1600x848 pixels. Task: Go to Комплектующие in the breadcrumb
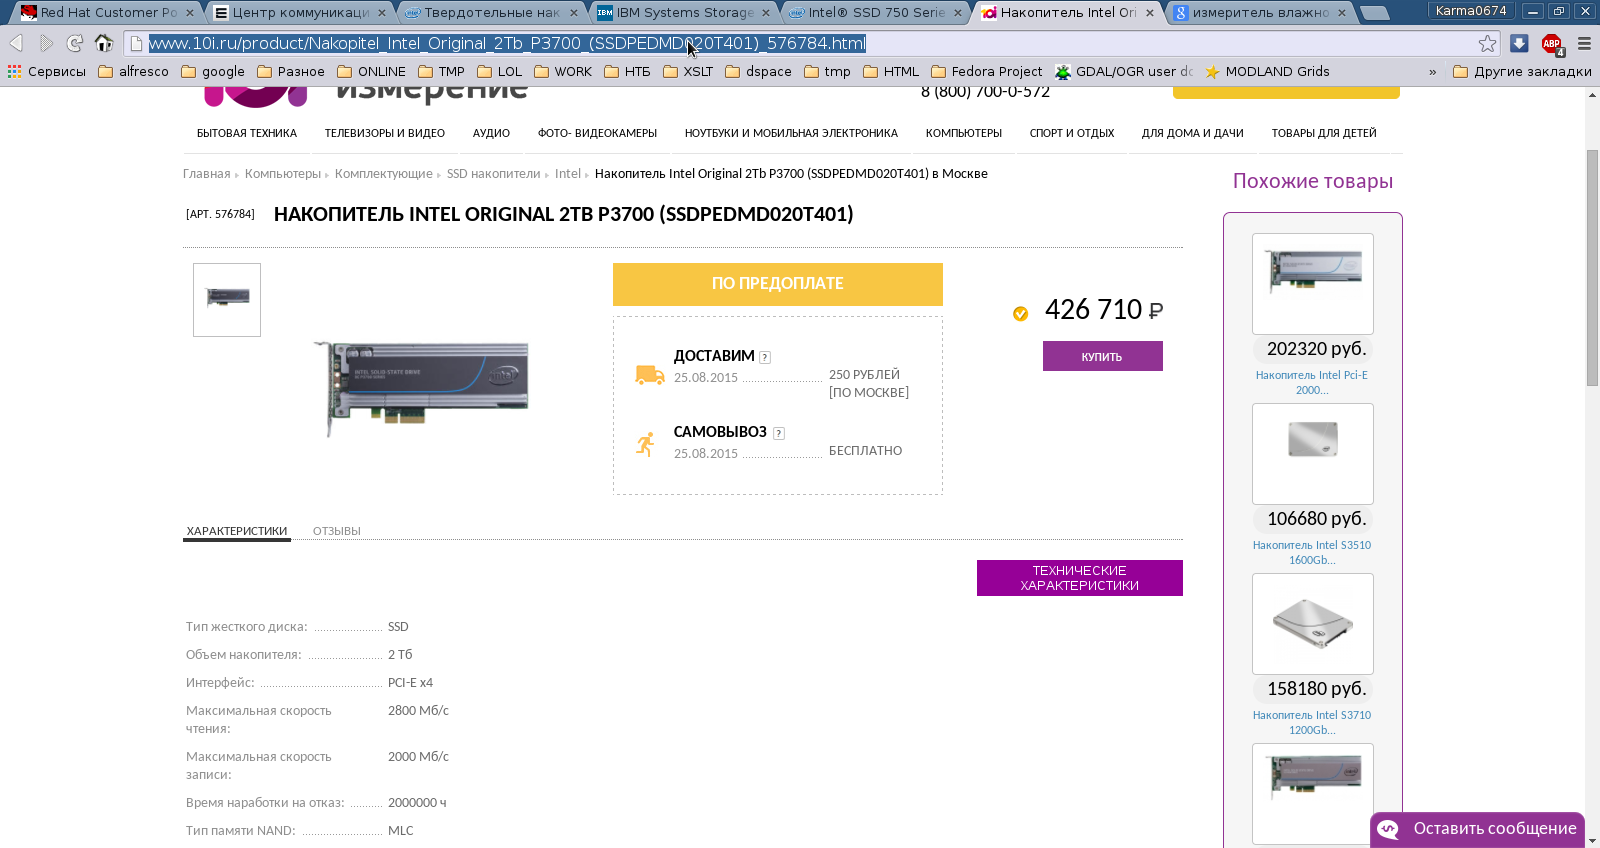[x=384, y=174]
